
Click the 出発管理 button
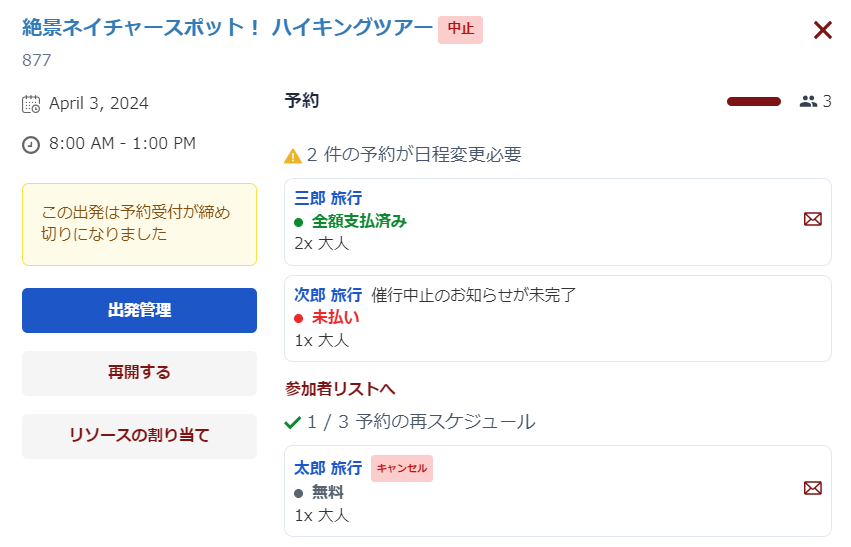click(x=139, y=310)
